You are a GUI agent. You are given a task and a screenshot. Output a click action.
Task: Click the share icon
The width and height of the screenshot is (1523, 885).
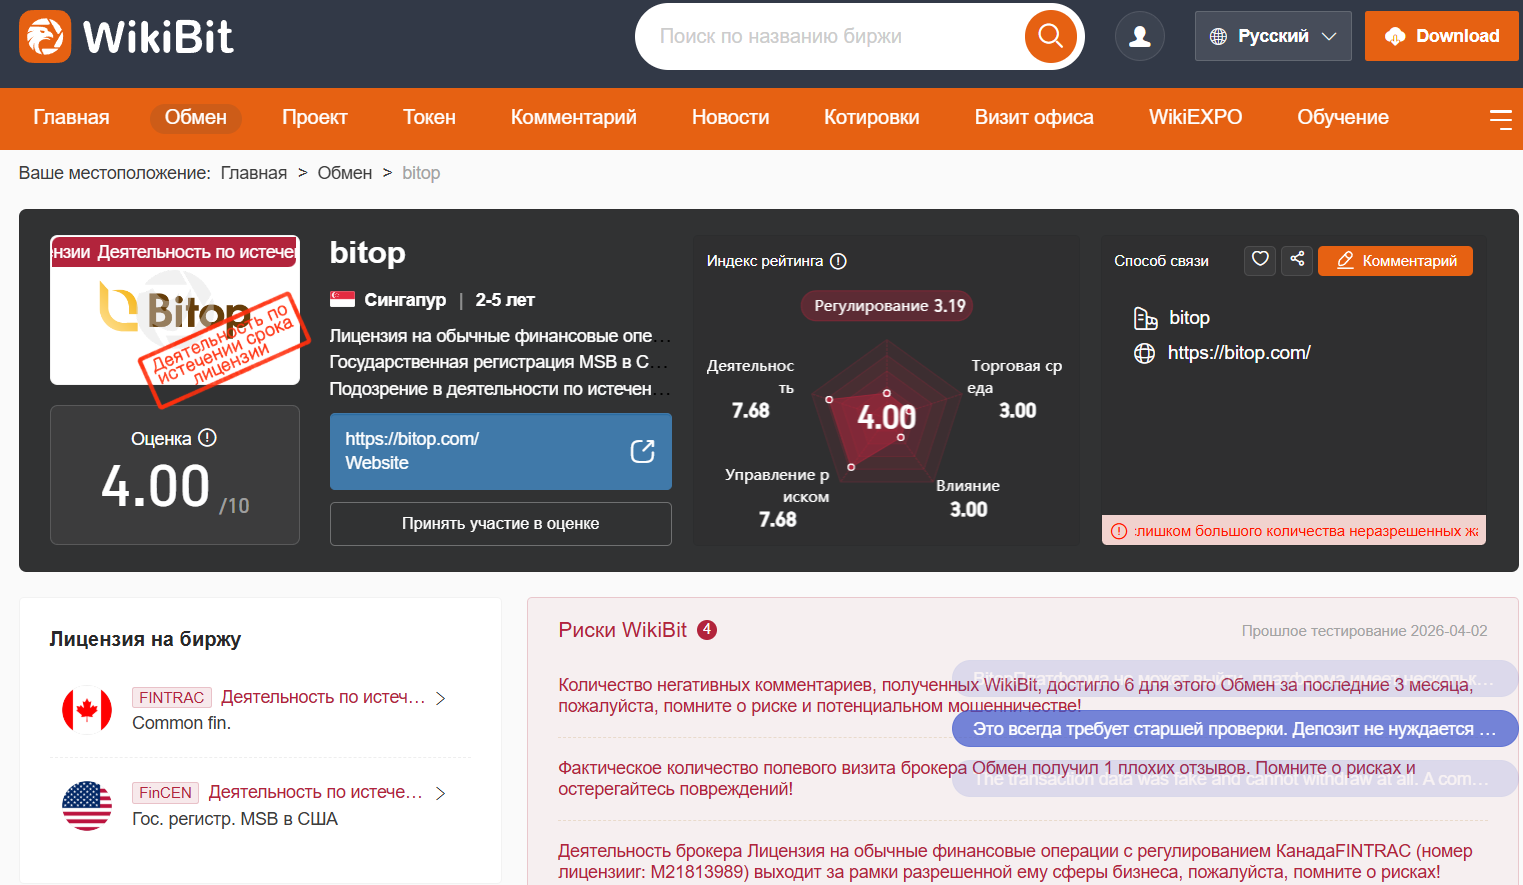pyautogui.click(x=1297, y=260)
